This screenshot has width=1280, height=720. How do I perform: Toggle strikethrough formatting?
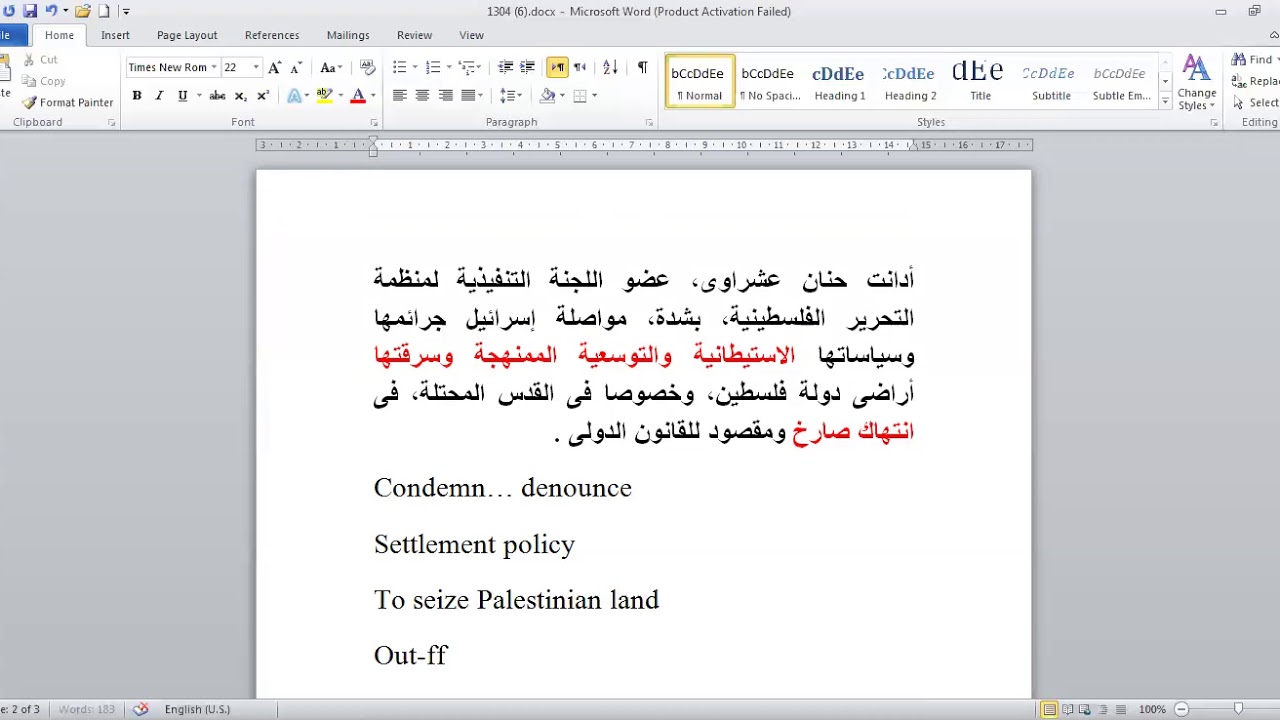(x=217, y=96)
